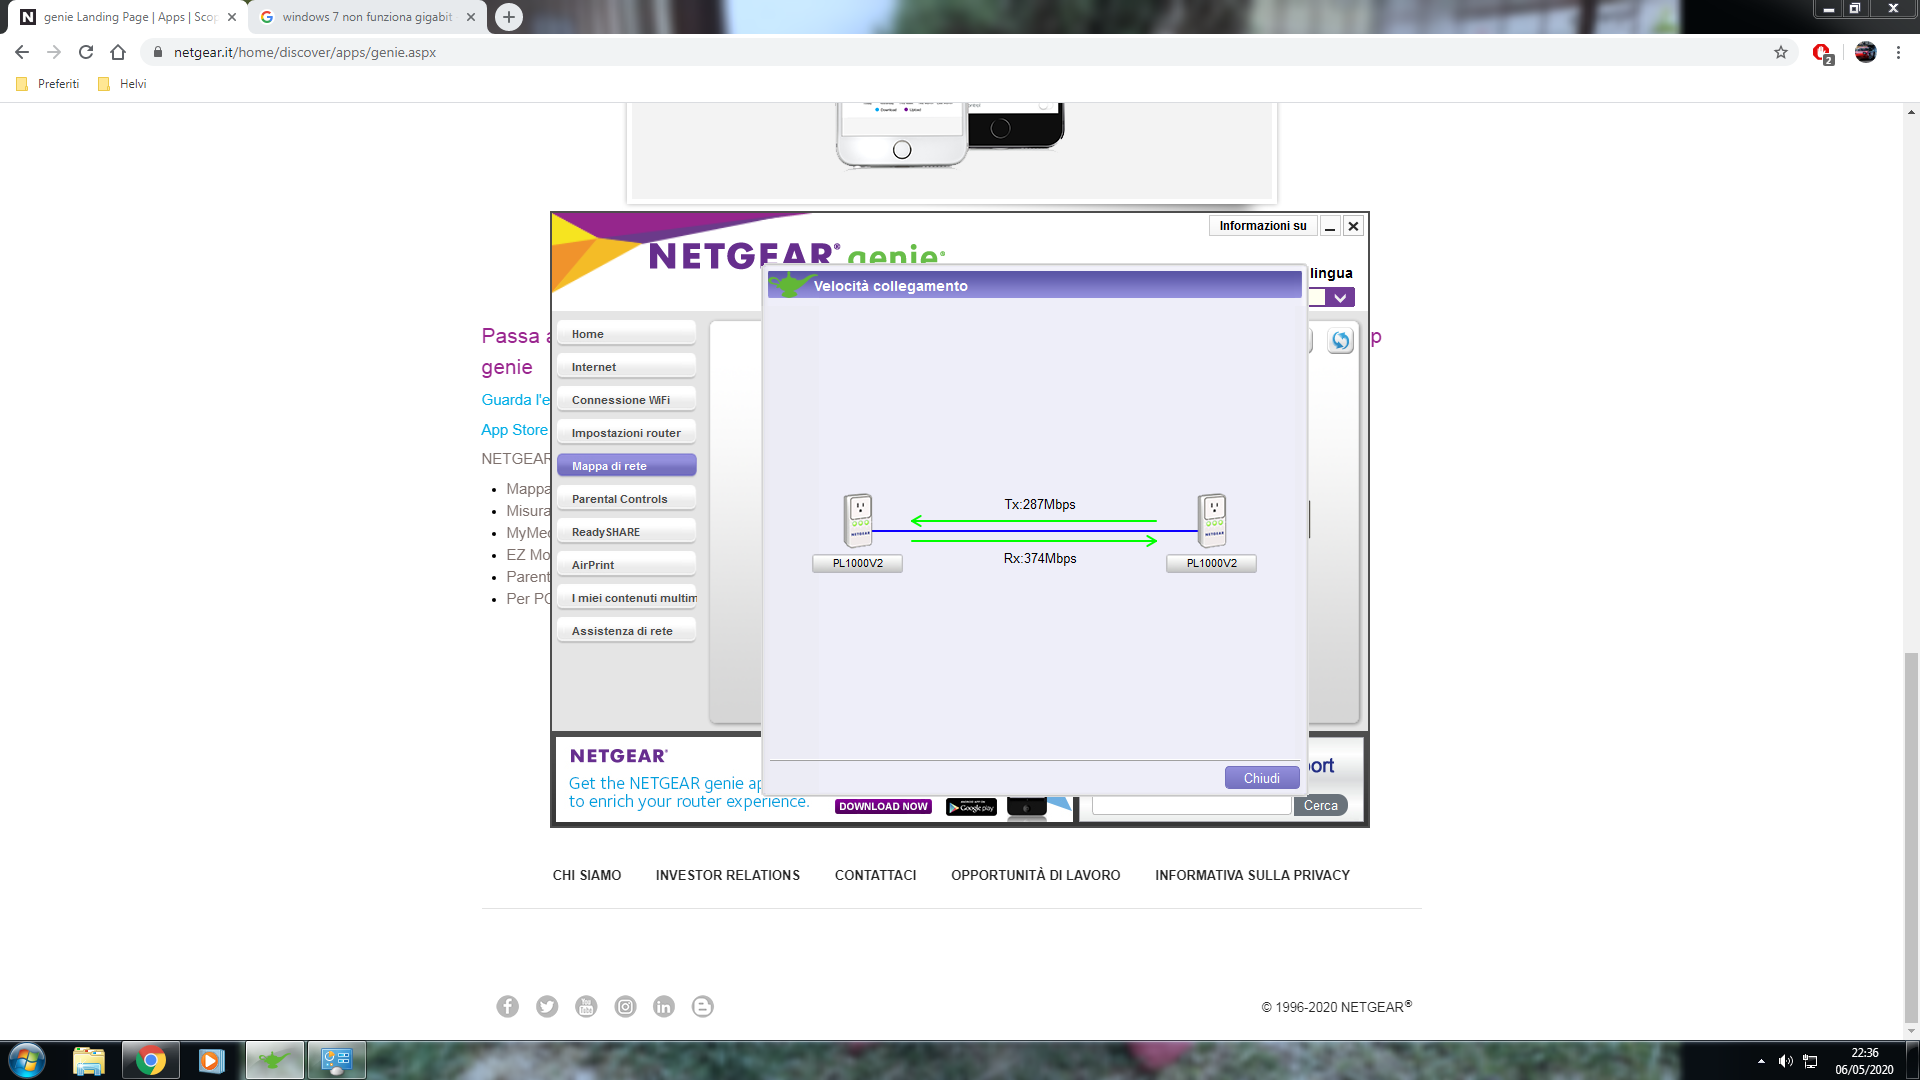Image resolution: width=1920 pixels, height=1080 pixels.
Task: Click the search field beside Cerca
Action: 1191,806
